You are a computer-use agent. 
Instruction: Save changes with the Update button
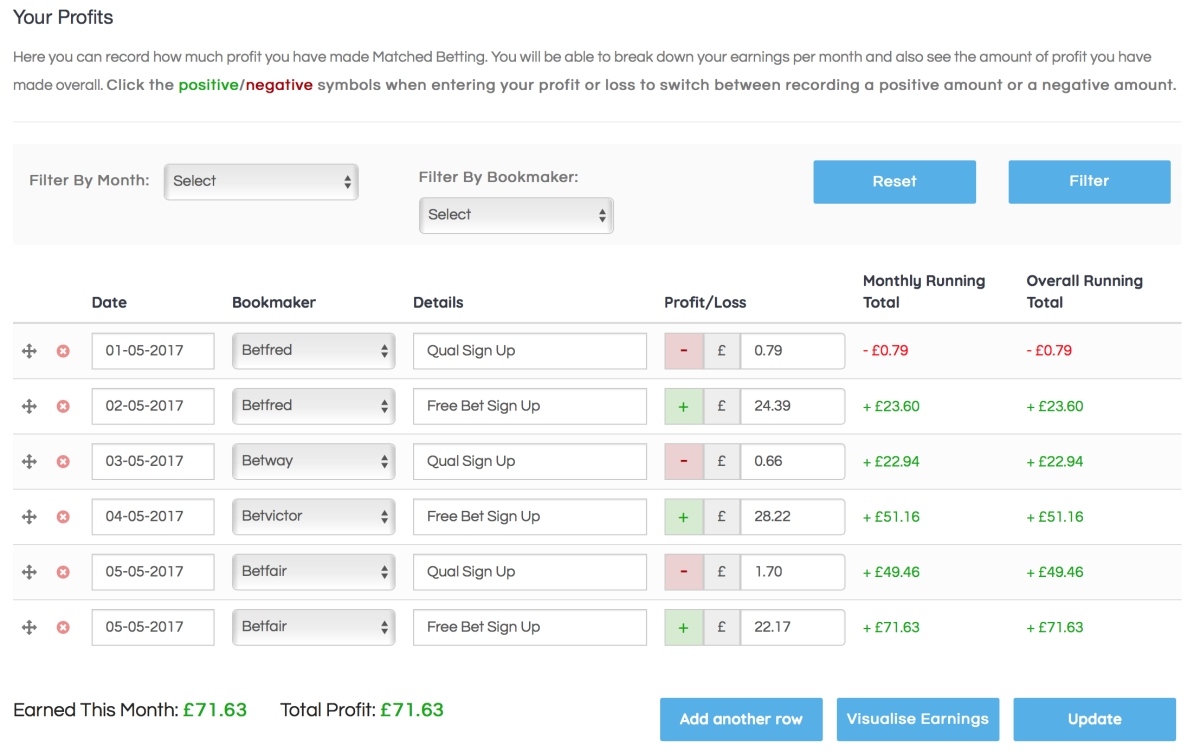1094,719
